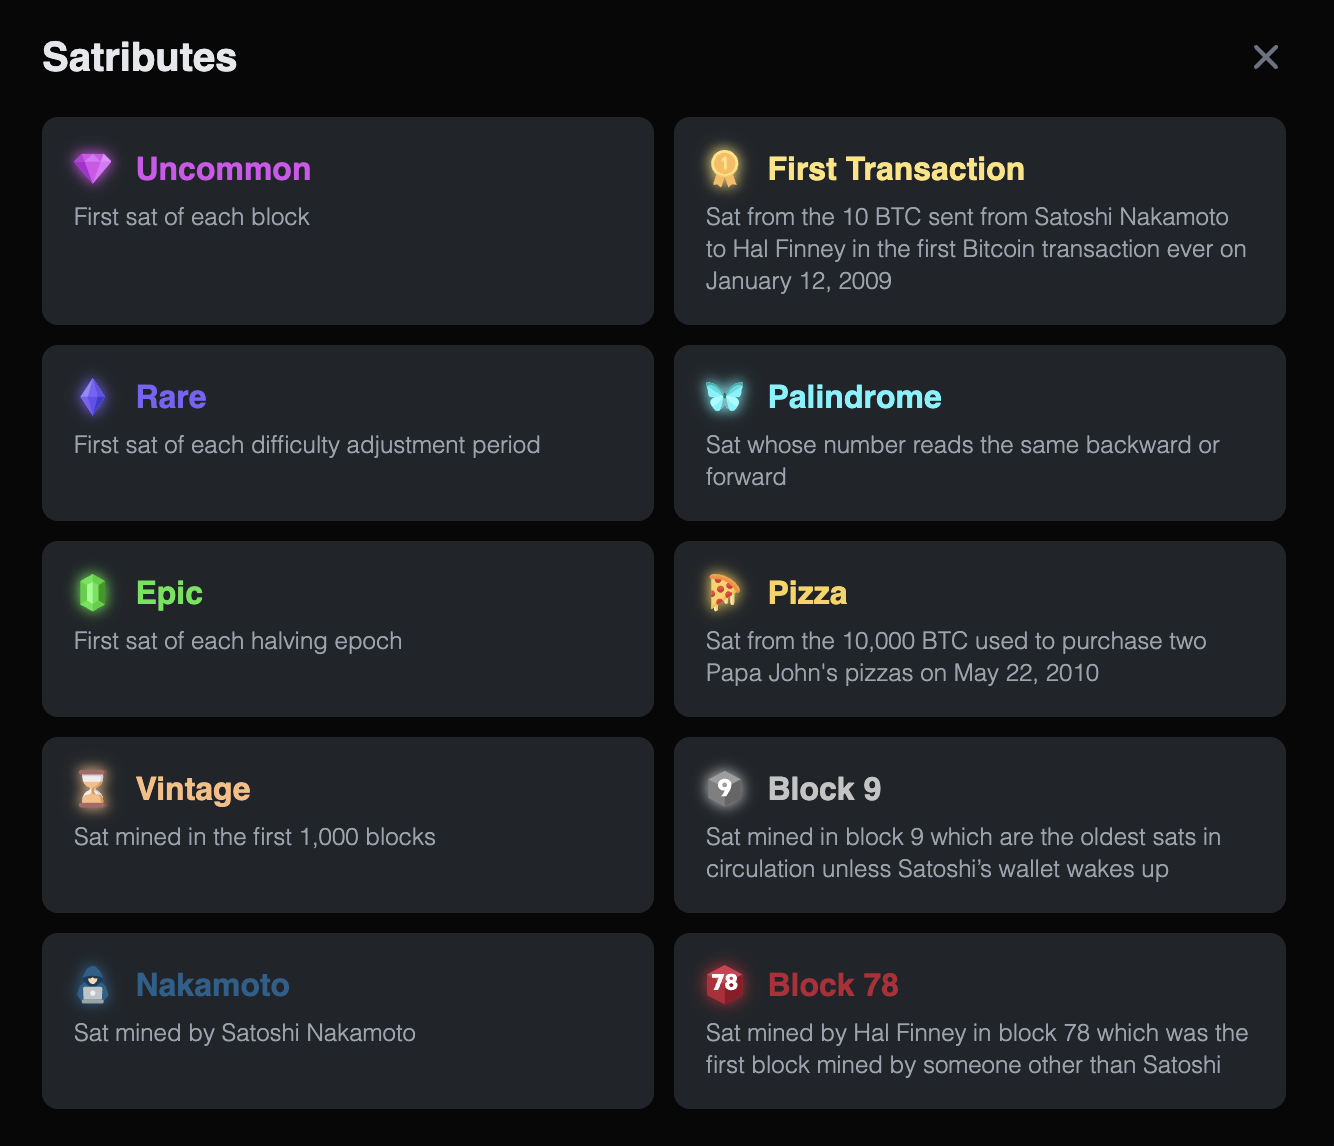Click the Nakamoto heading text
Image resolution: width=1334 pixels, height=1146 pixels.
coord(212,985)
